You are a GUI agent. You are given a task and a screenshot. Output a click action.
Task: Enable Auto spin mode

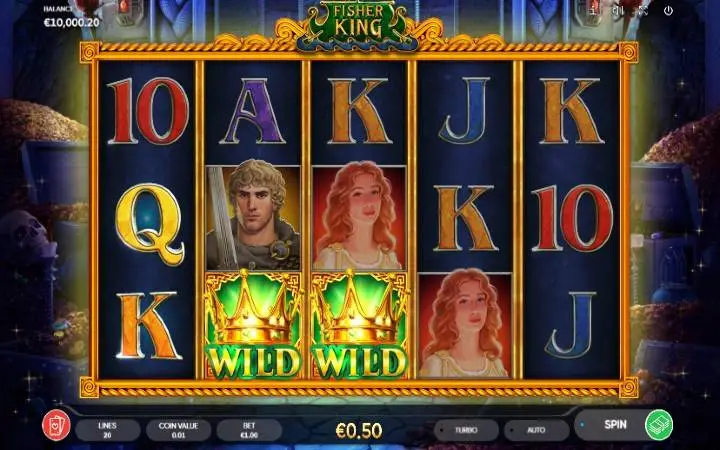pos(536,430)
